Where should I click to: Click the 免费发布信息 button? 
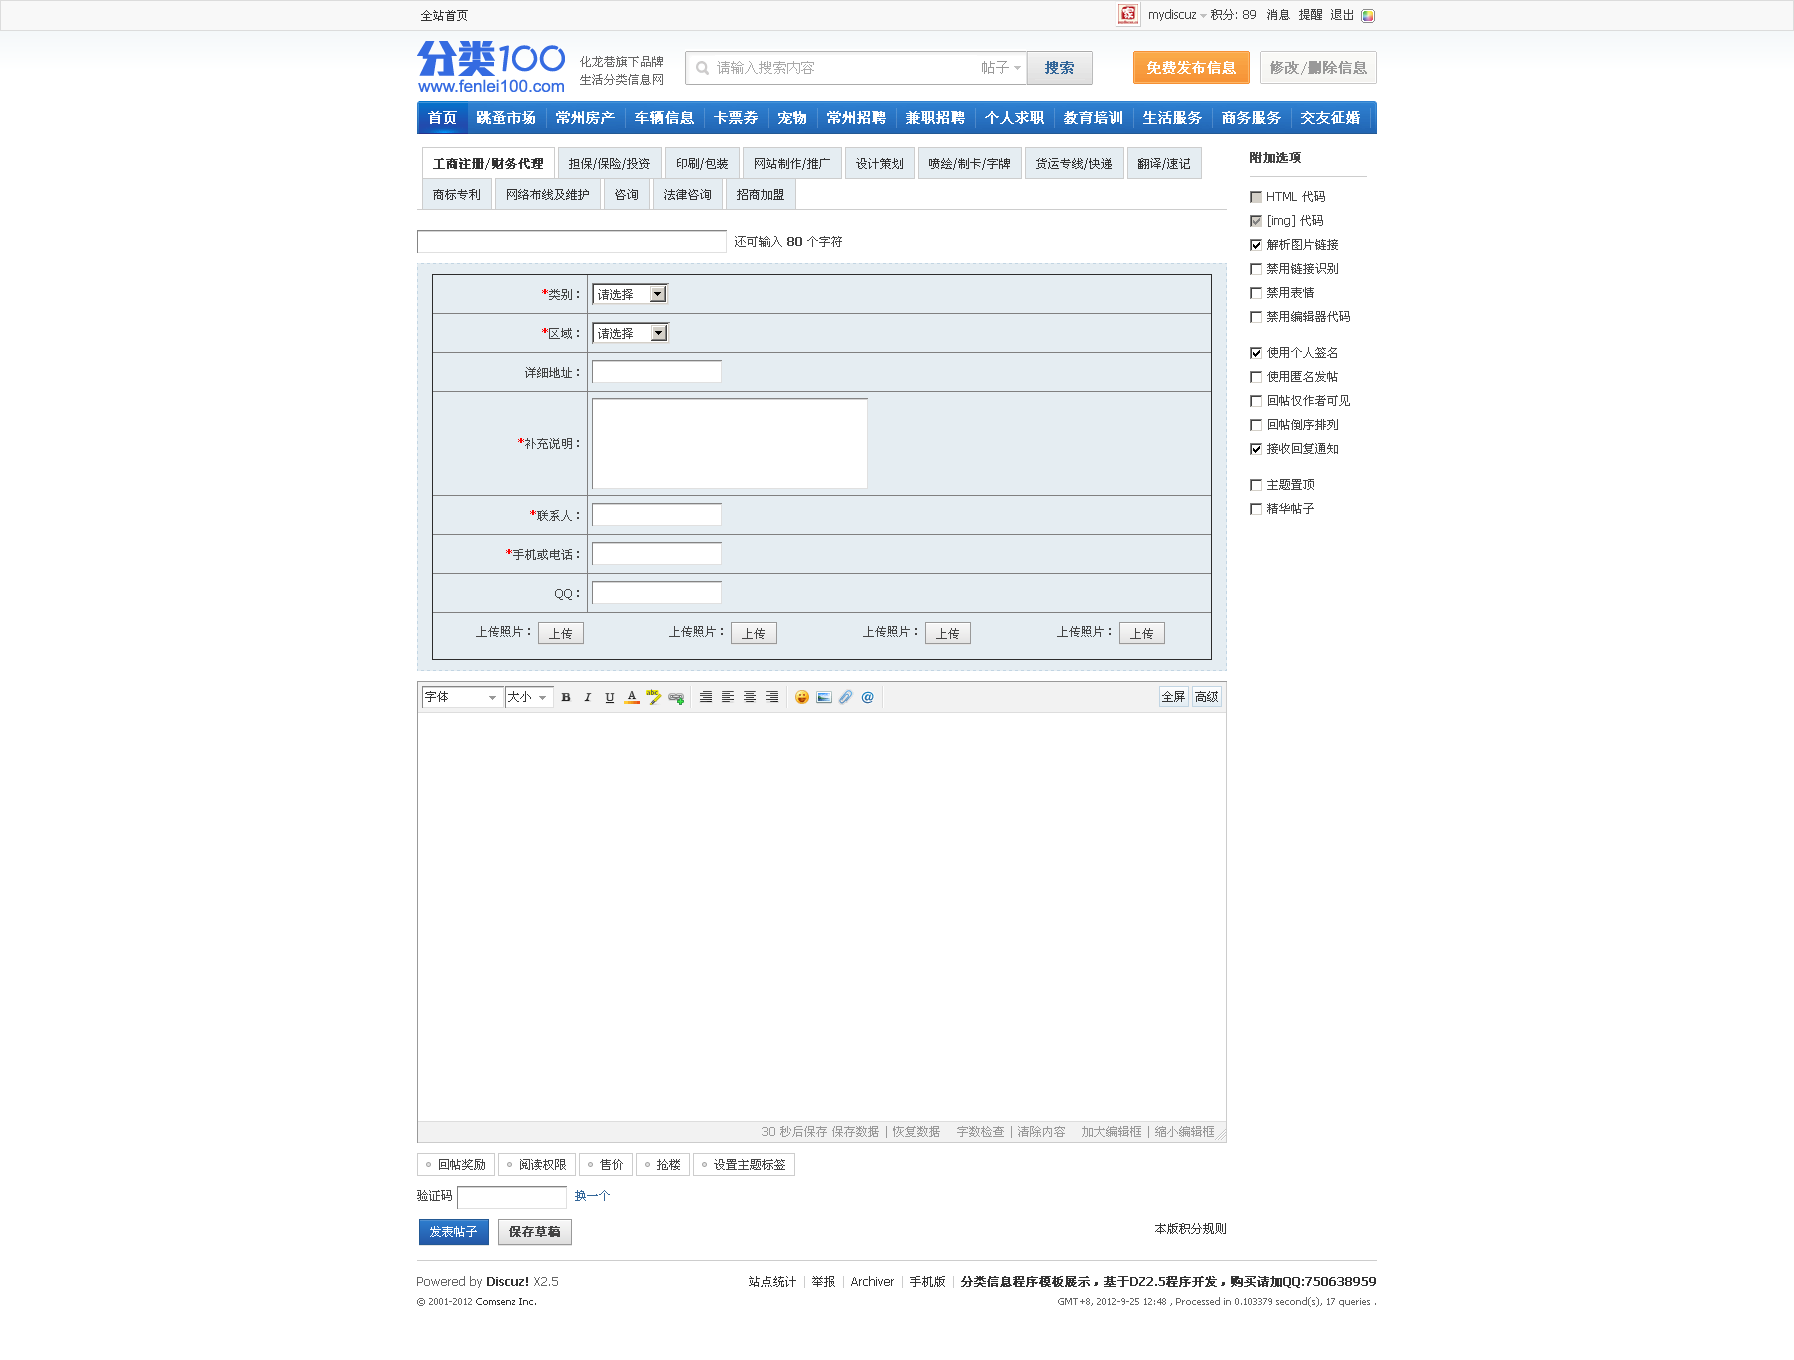click(1191, 68)
